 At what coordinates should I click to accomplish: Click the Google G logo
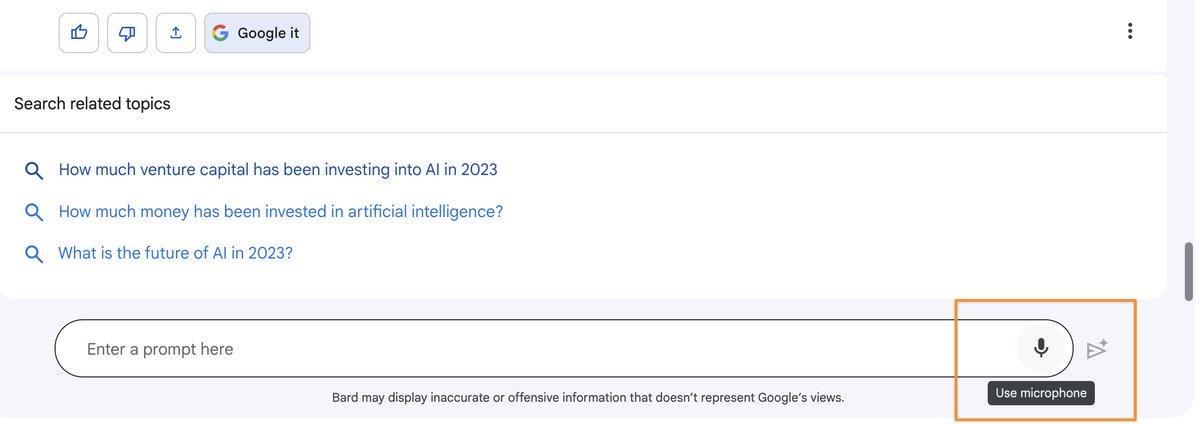[x=221, y=33]
